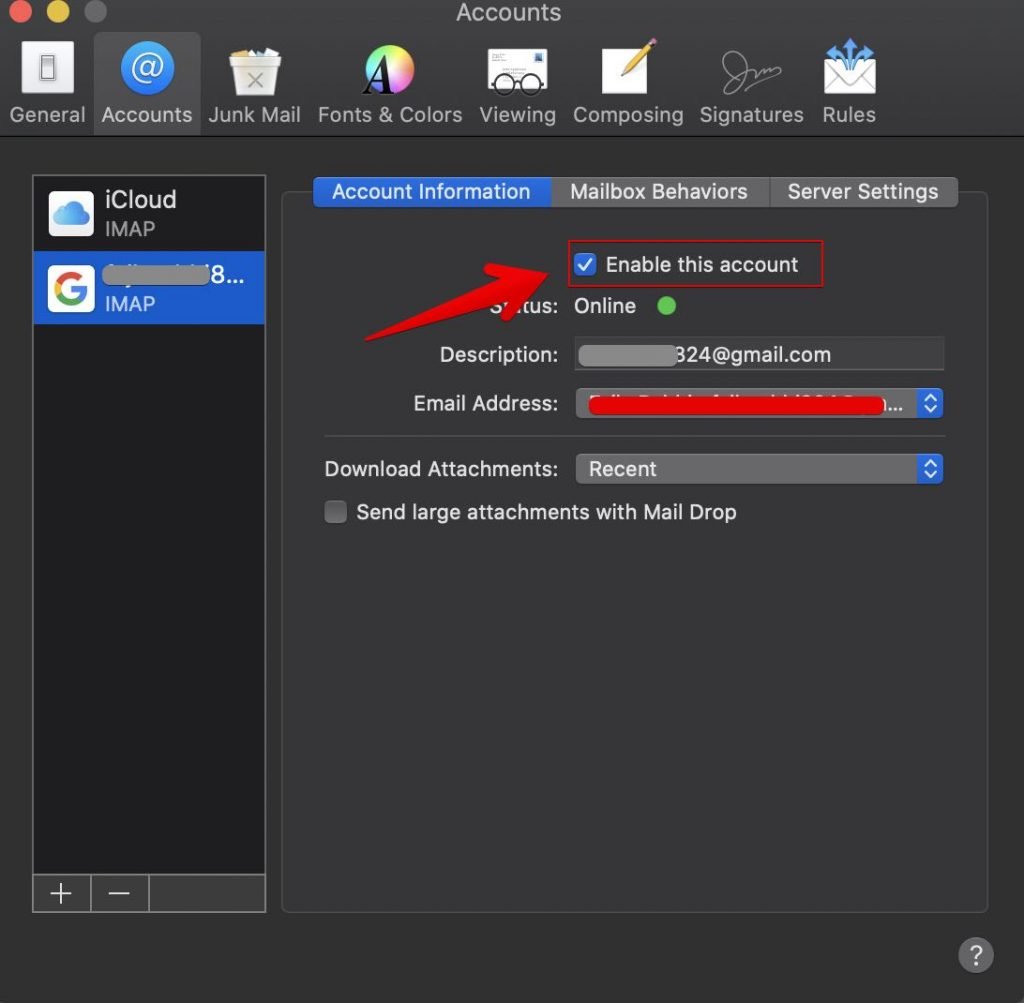Open Junk Mail settings icon
The width and height of the screenshot is (1024, 1003).
pos(254,72)
